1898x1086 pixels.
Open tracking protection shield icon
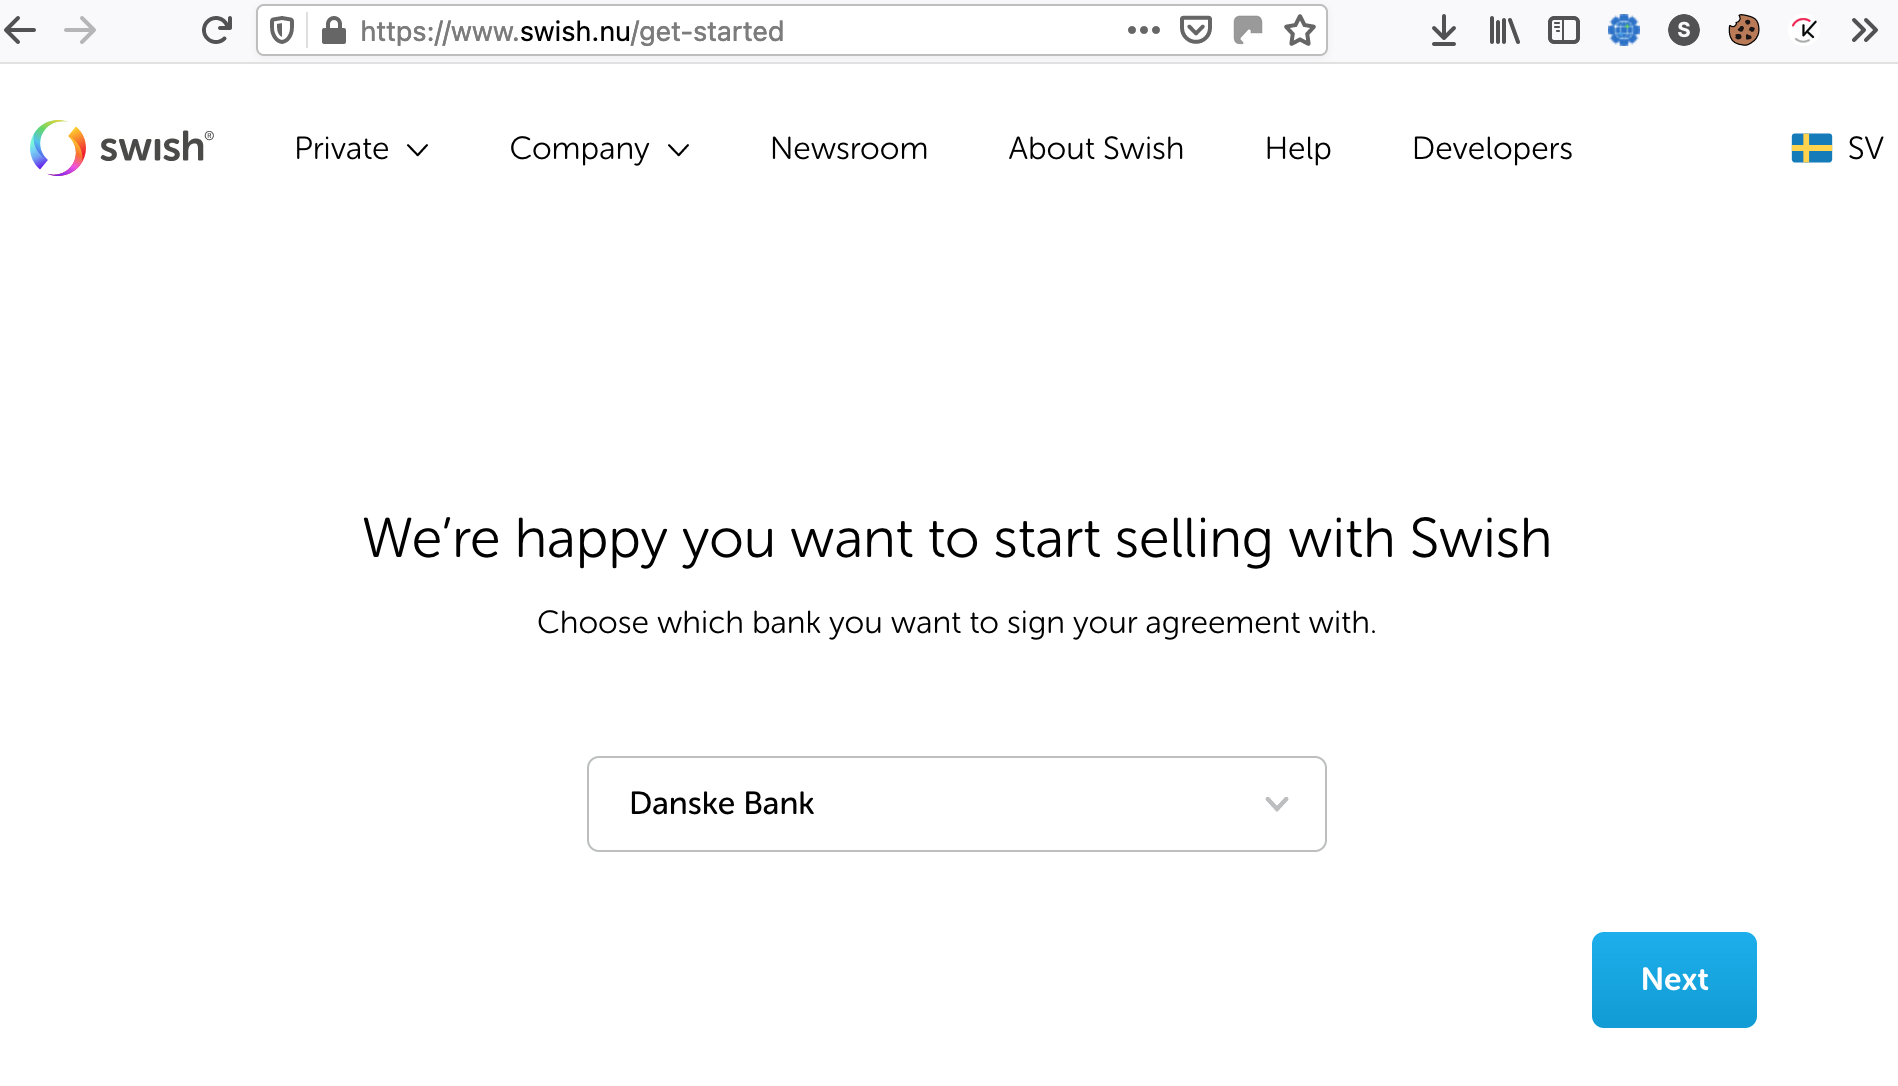click(283, 31)
